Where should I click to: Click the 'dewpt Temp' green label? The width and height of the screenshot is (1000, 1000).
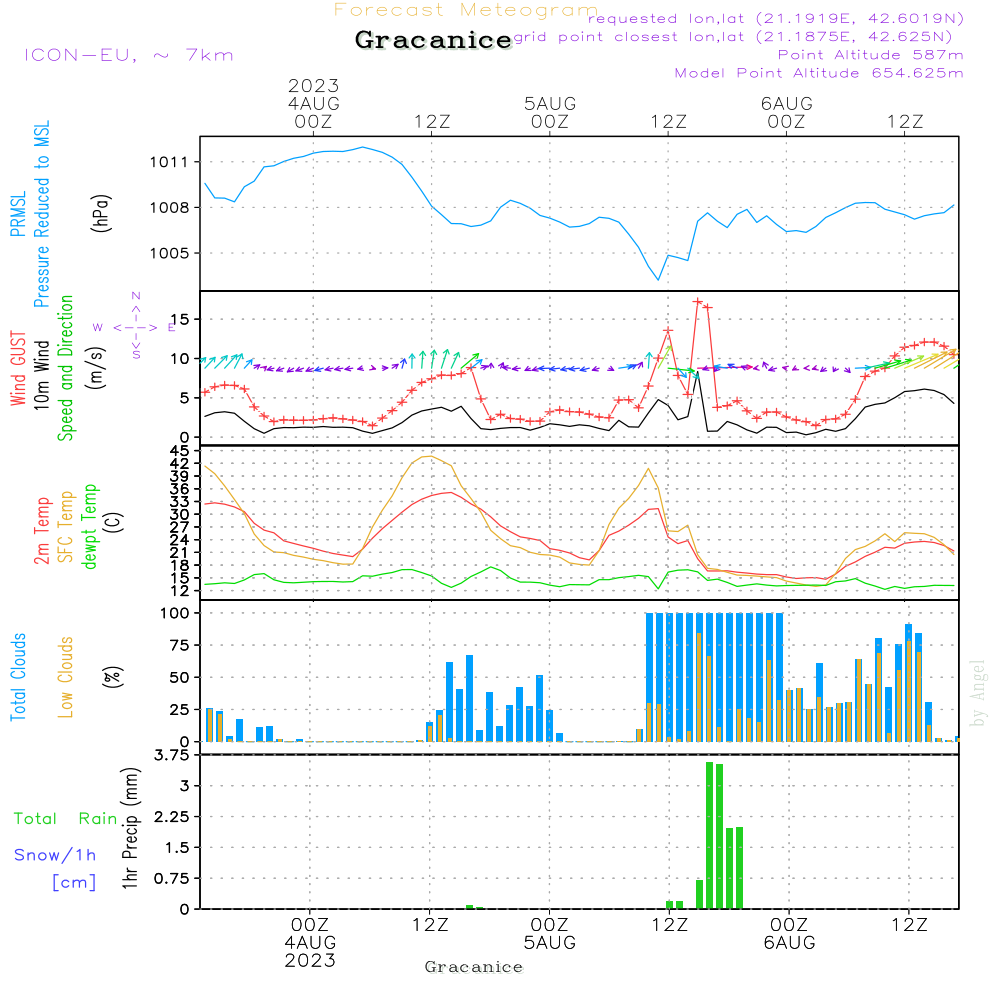tap(89, 526)
